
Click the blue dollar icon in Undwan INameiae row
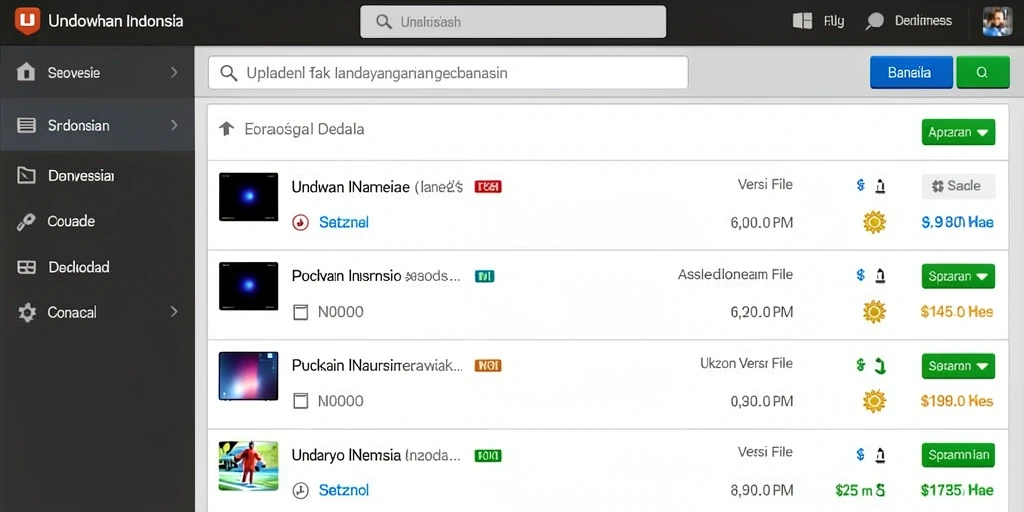pos(861,185)
